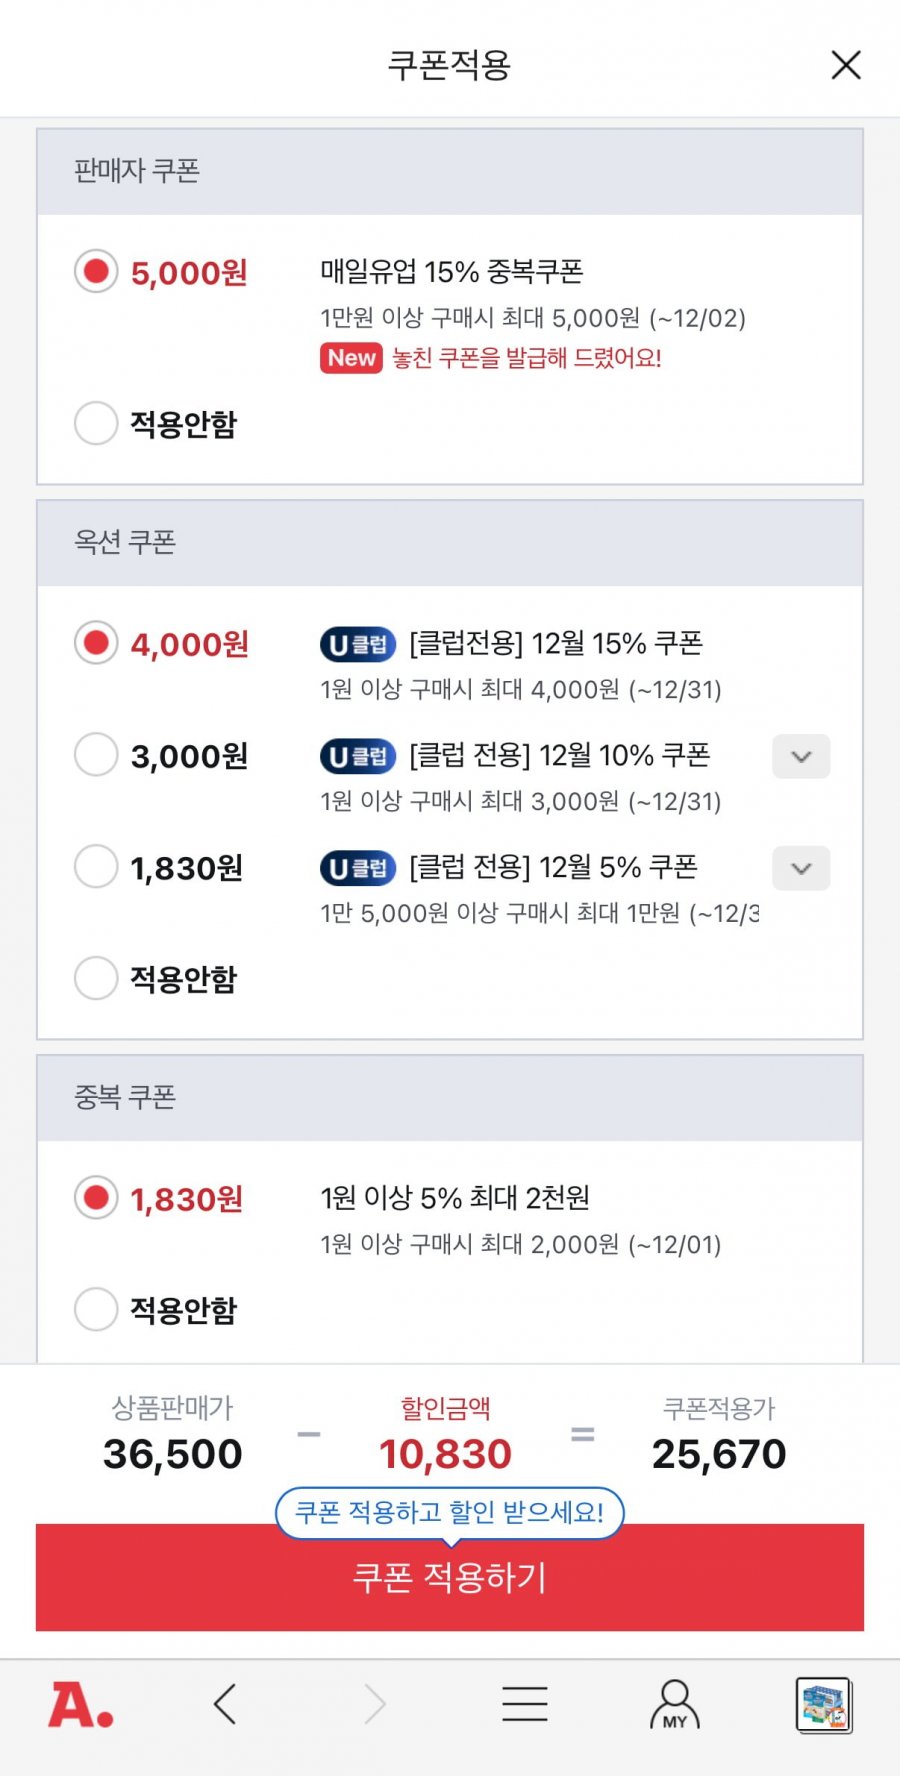Select the 5,000원 seller coupon radio
900x1776 pixels.
click(96, 272)
